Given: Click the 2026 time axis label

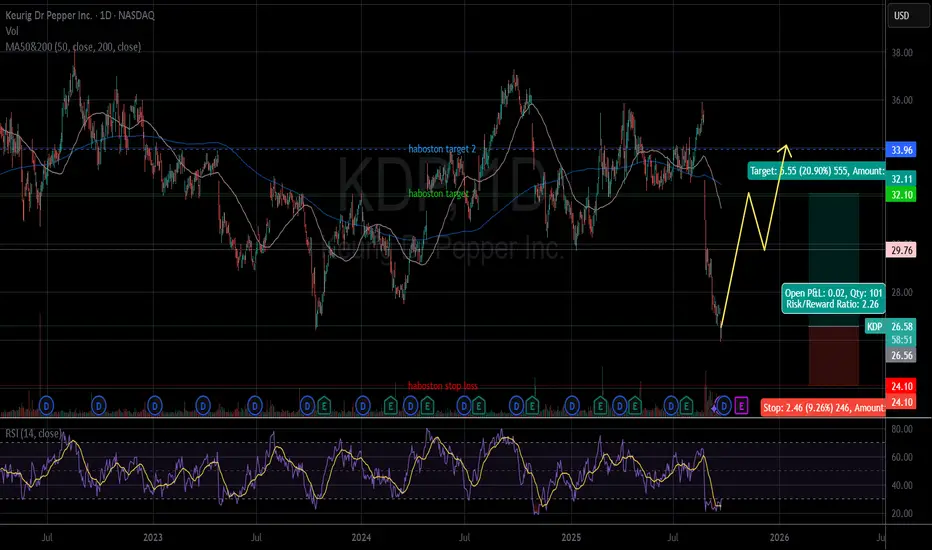Looking at the screenshot, I should [779, 538].
